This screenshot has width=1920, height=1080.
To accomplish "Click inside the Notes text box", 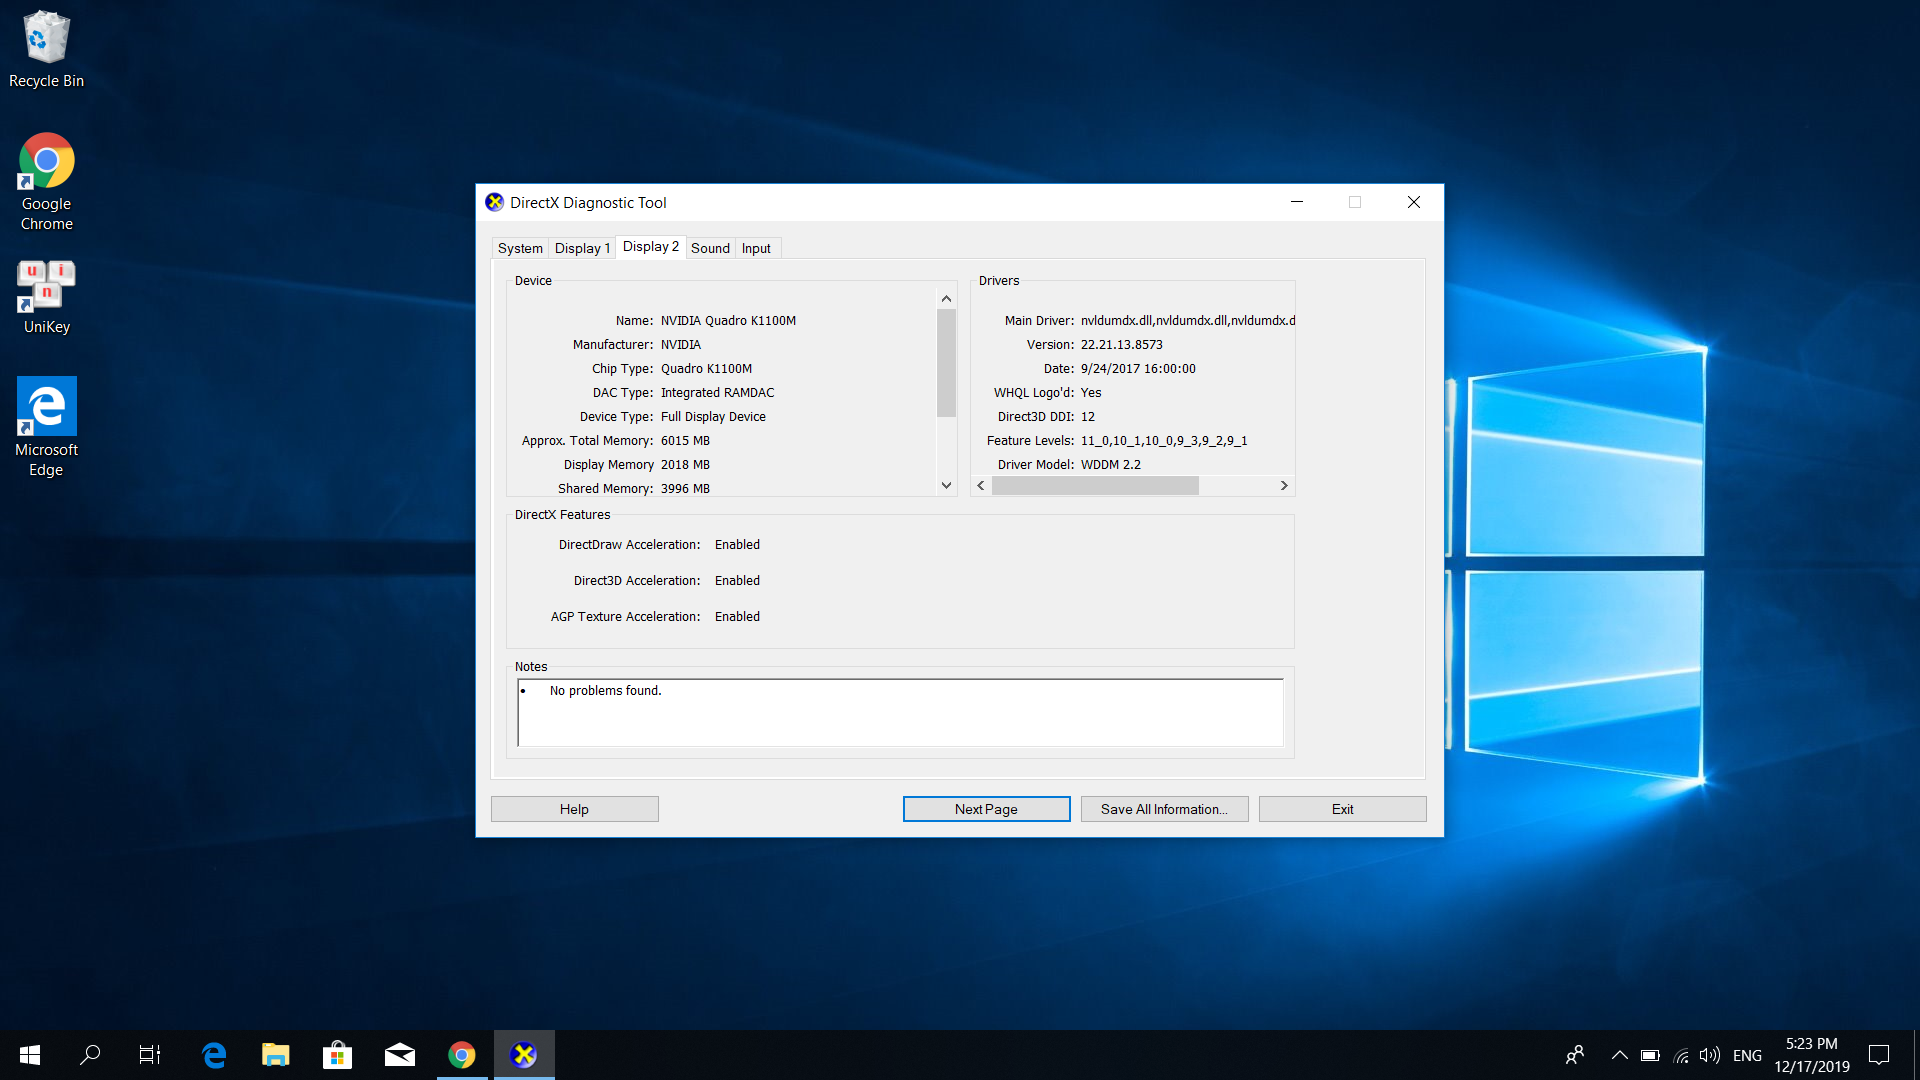I will [900, 713].
